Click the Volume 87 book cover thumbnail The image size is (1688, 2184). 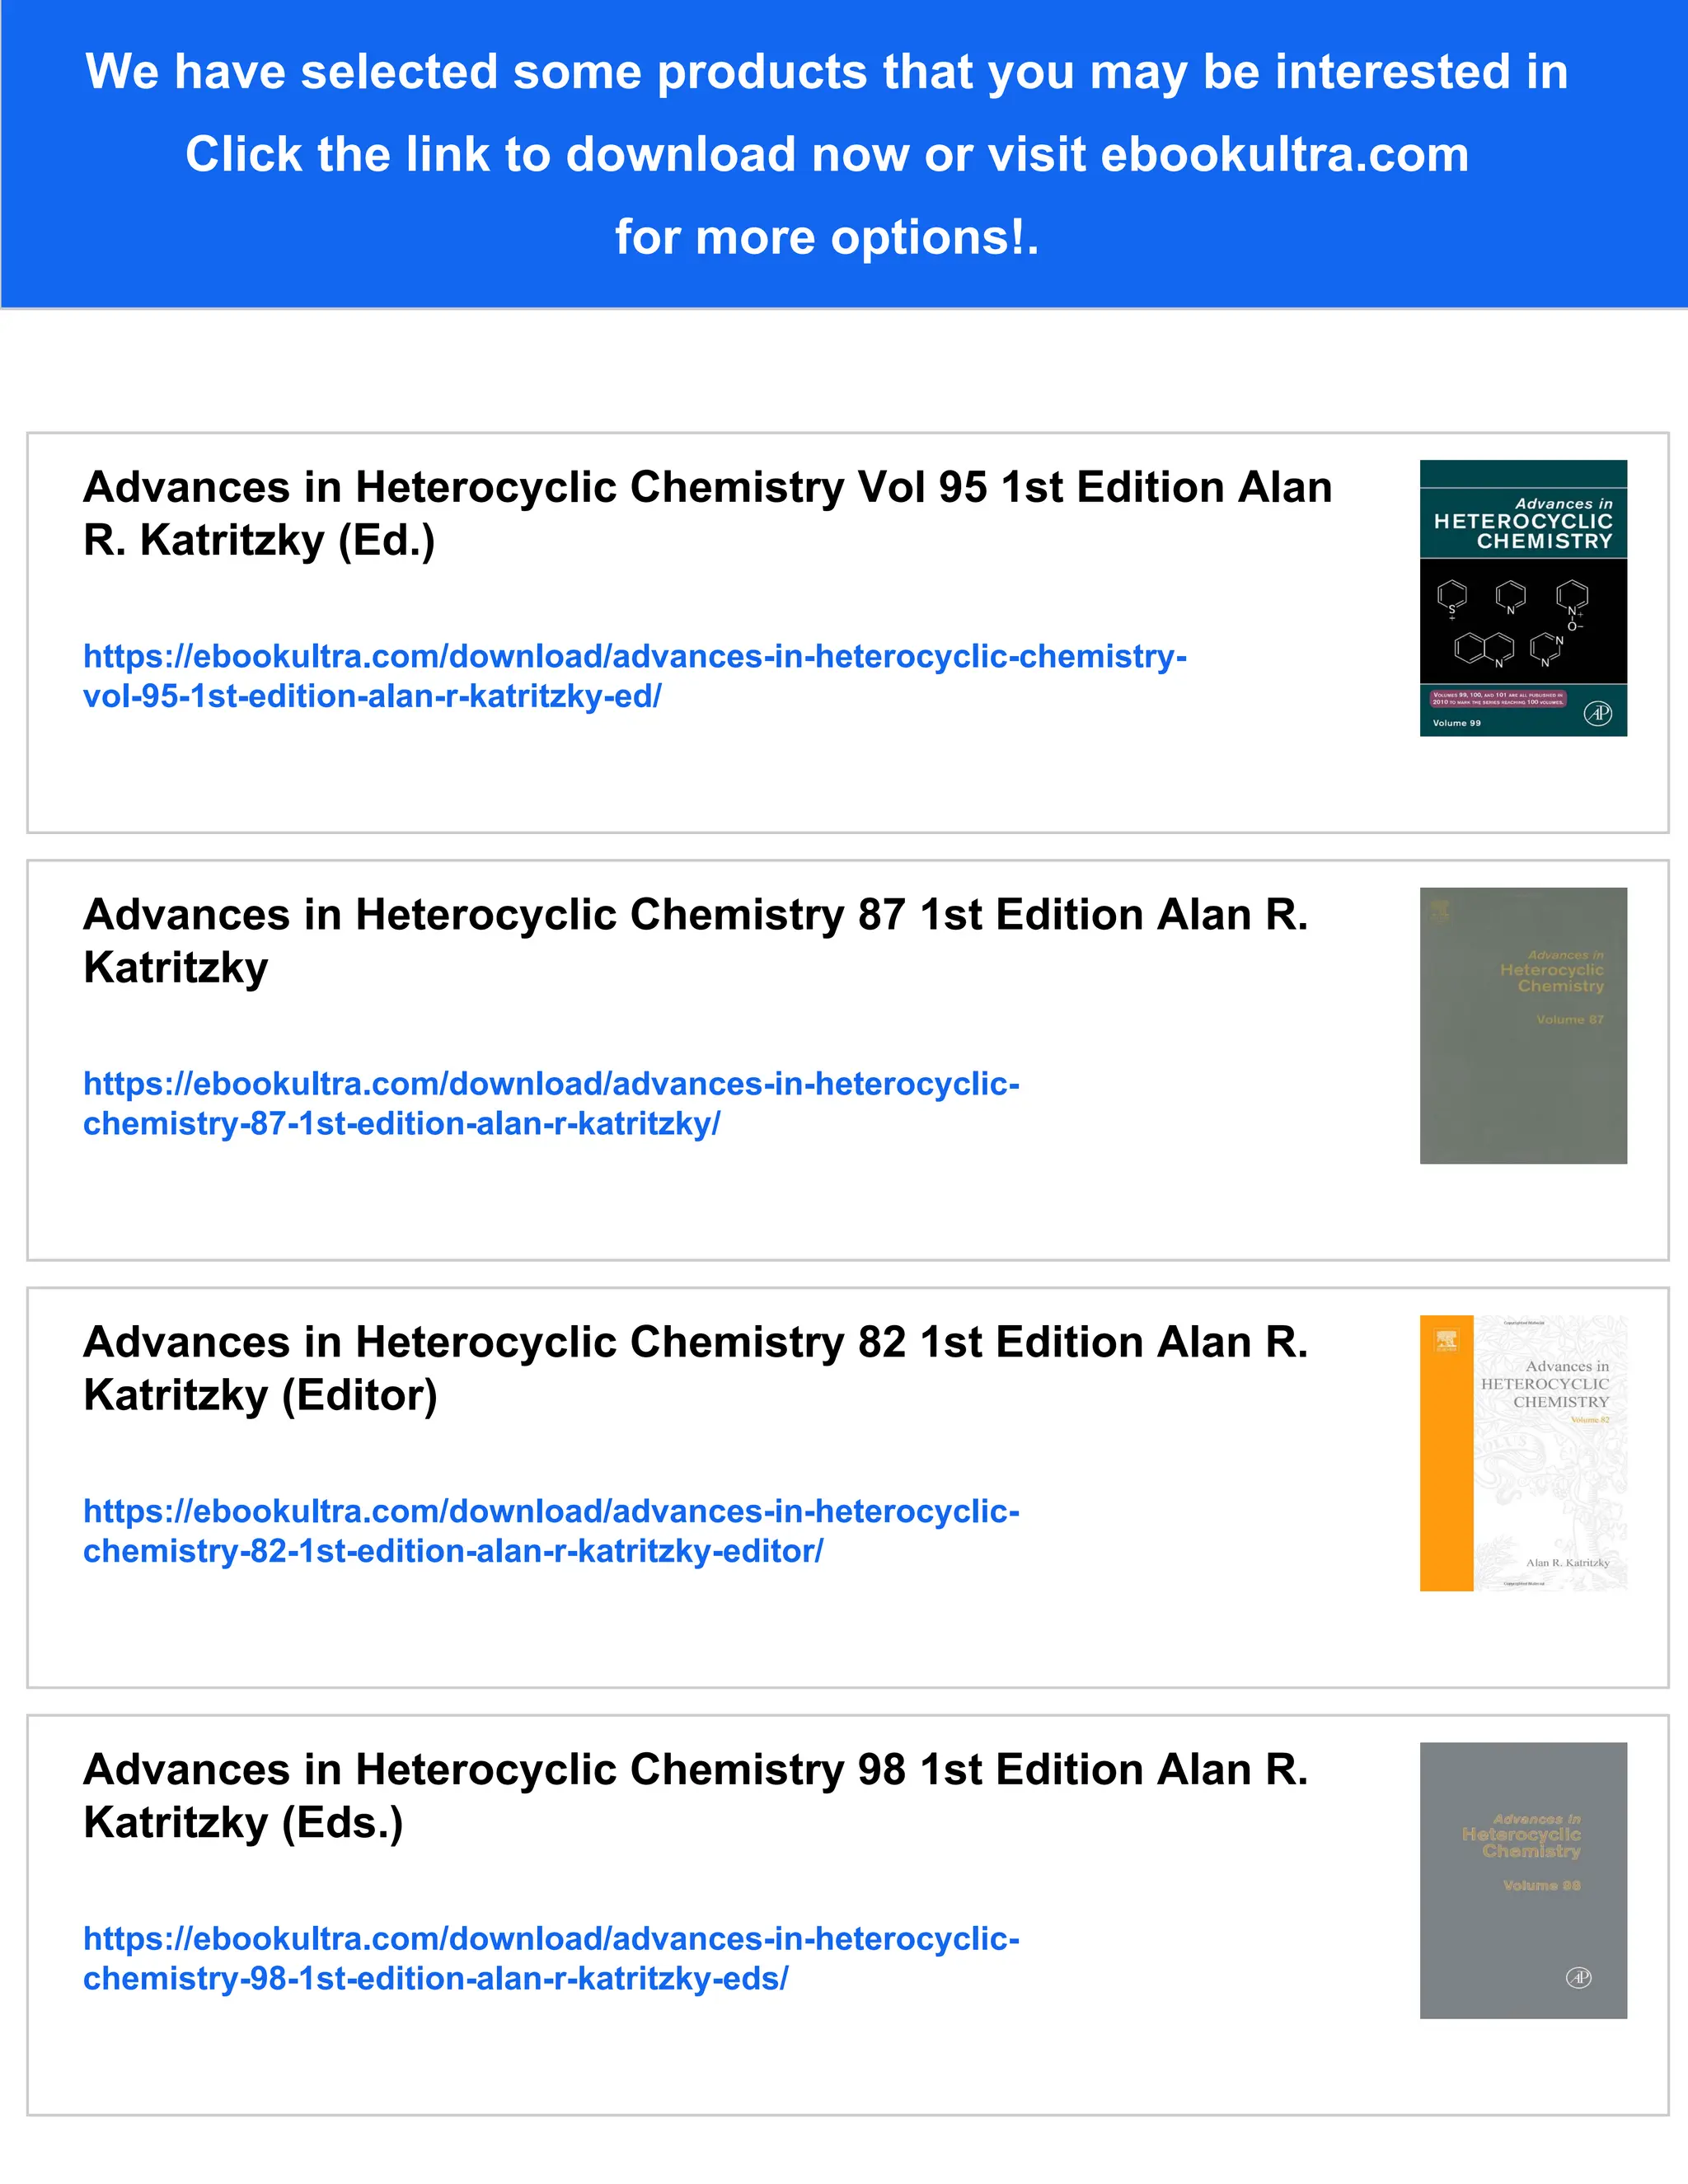pyautogui.click(x=1523, y=1026)
